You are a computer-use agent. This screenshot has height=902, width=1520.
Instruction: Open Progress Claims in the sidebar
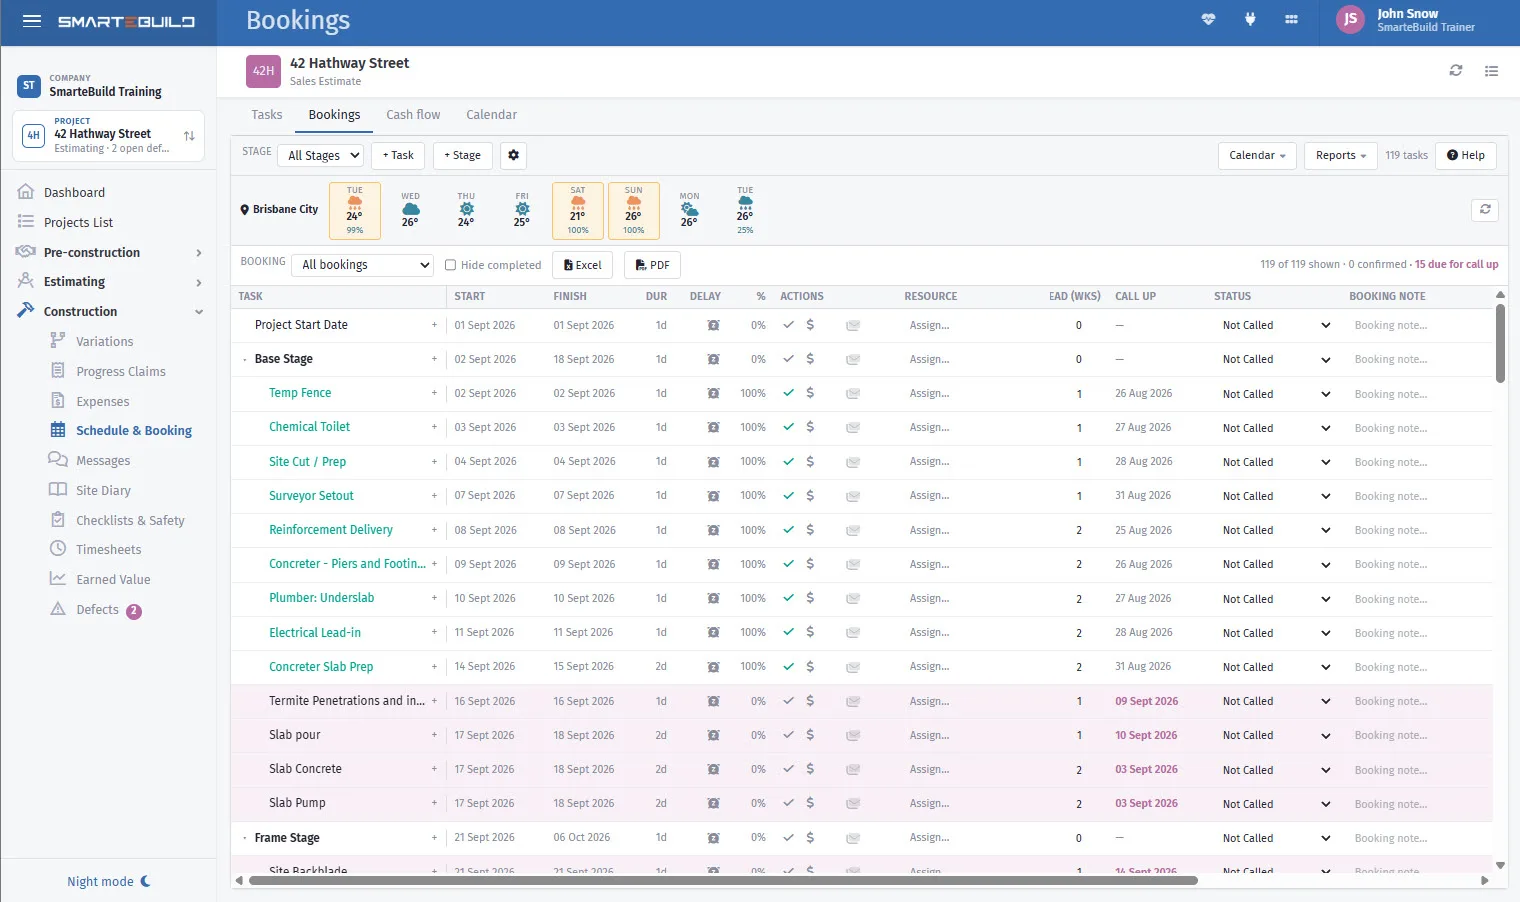click(120, 371)
